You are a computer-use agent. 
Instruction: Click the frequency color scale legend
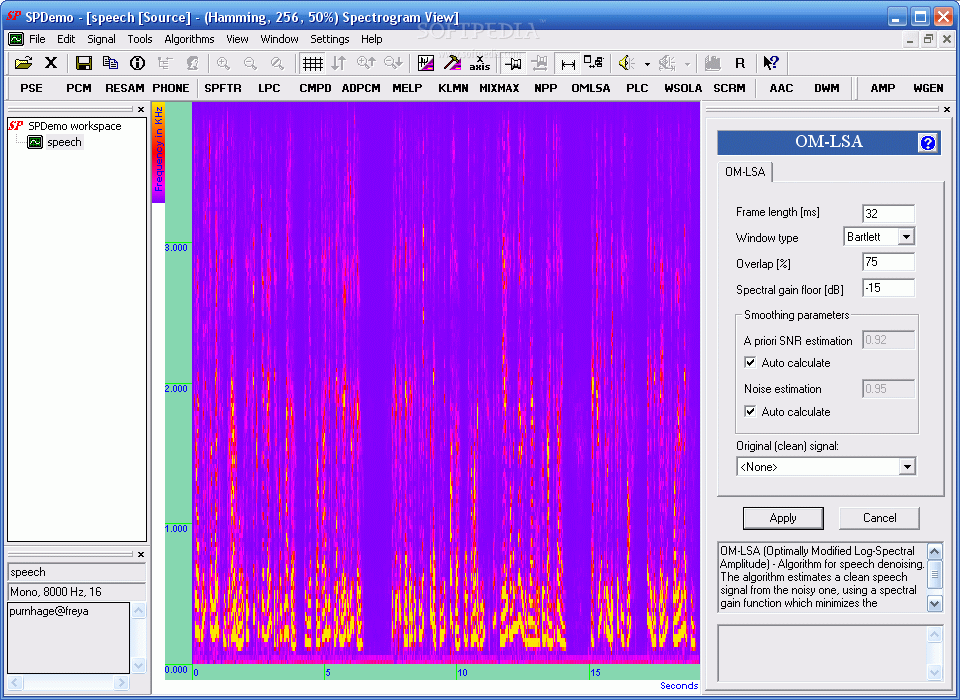click(159, 153)
